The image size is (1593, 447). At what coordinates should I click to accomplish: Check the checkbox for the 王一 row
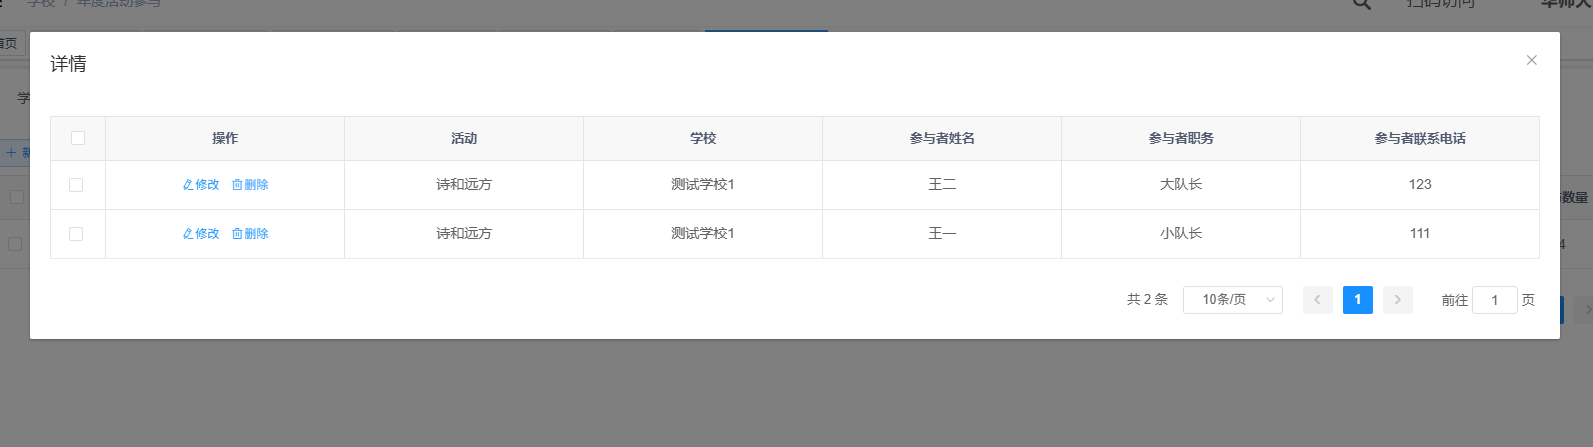coord(76,234)
